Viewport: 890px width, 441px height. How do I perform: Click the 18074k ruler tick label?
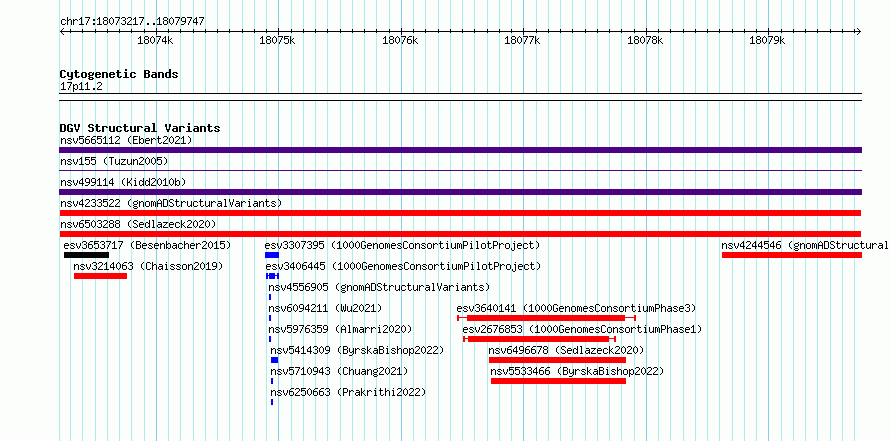click(155, 40)
